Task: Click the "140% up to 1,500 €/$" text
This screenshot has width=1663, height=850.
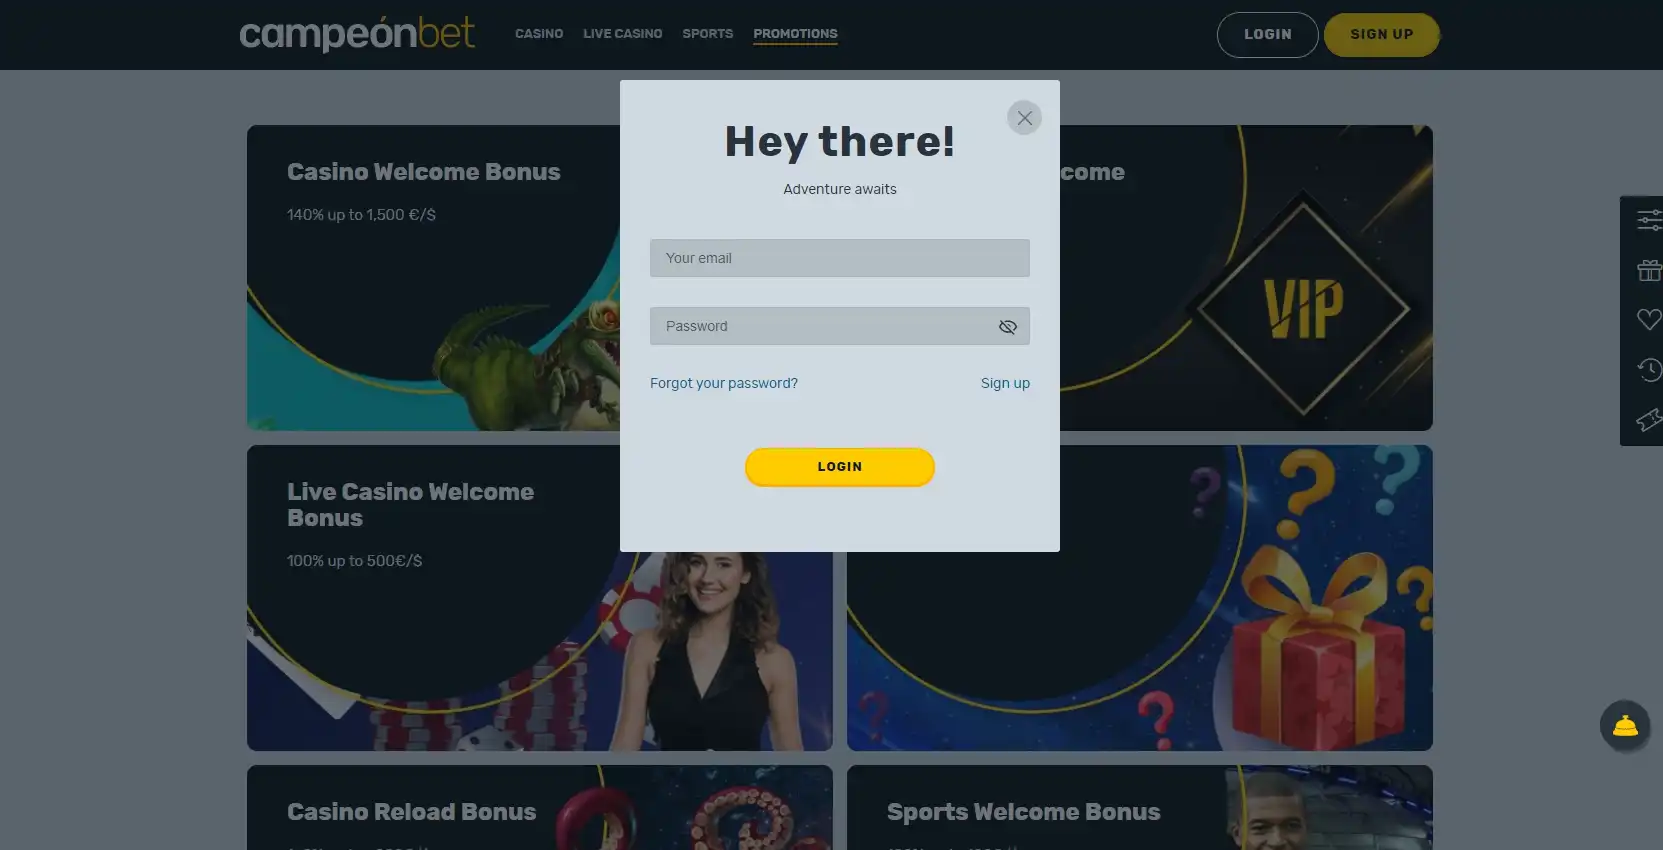Action: coord(361,215)
